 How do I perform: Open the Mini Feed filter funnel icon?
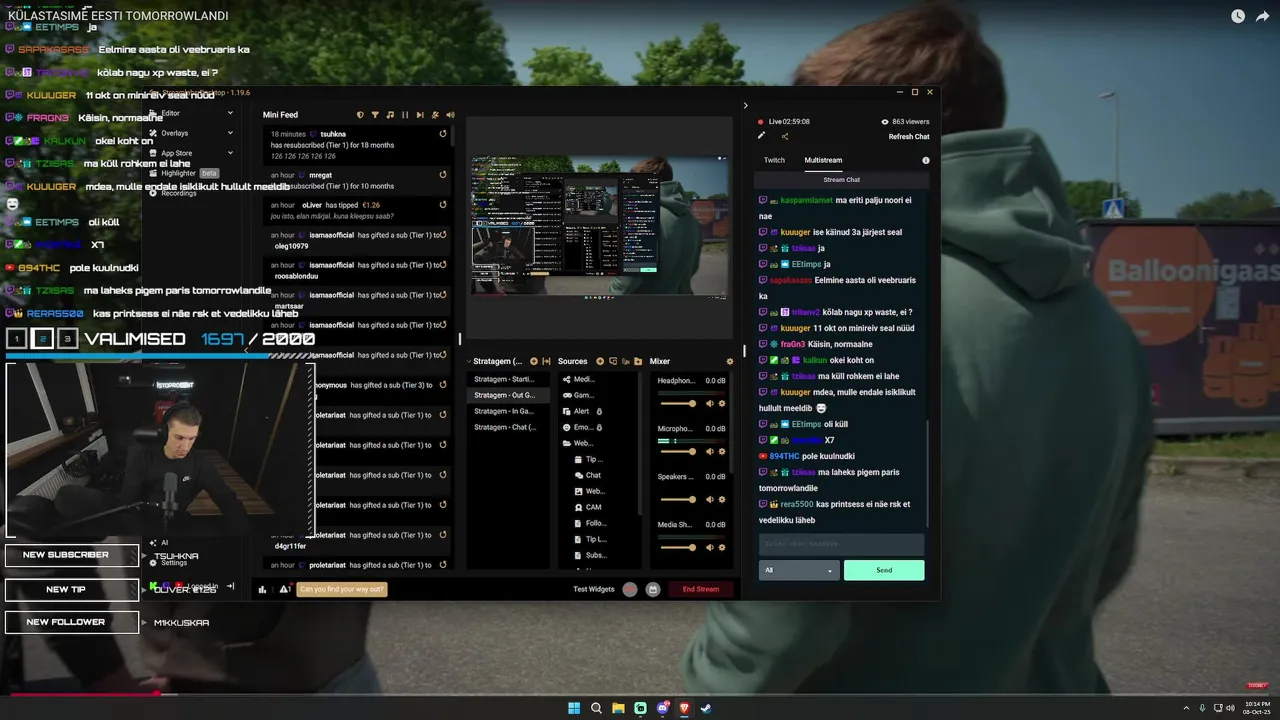coord(375,115)
